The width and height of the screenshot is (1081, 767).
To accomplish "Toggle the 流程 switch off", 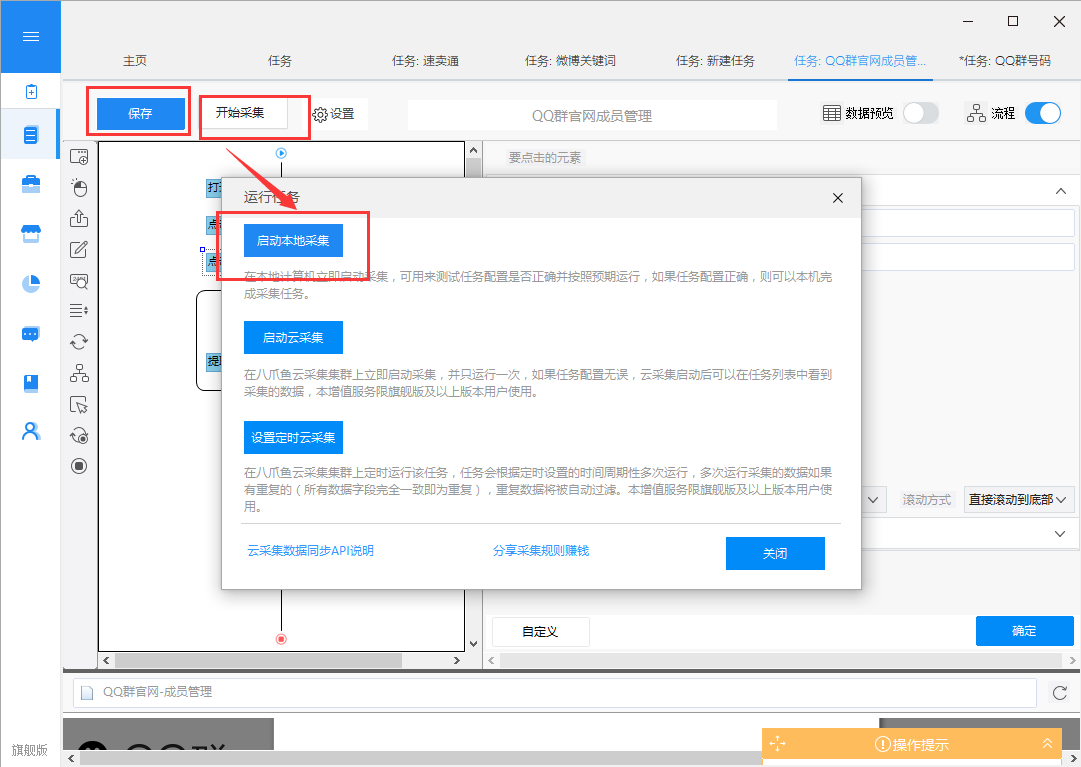I will tap(1042, 113).
